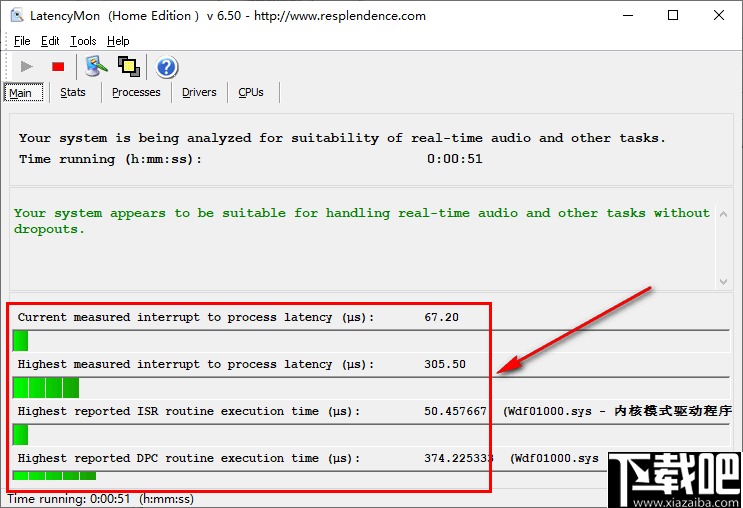Minimize the LatencyMon window
743x508 pixels.
point(628,16)
